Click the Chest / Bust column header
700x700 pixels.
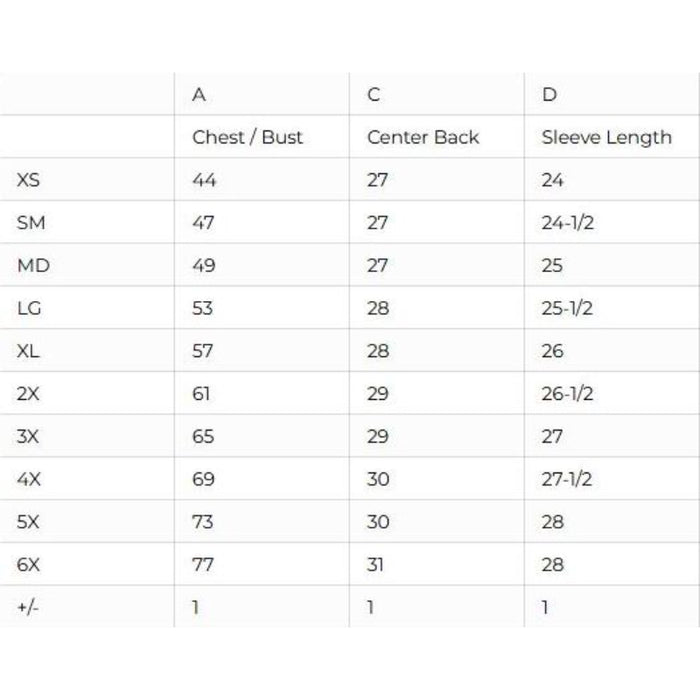coord(247,138)
